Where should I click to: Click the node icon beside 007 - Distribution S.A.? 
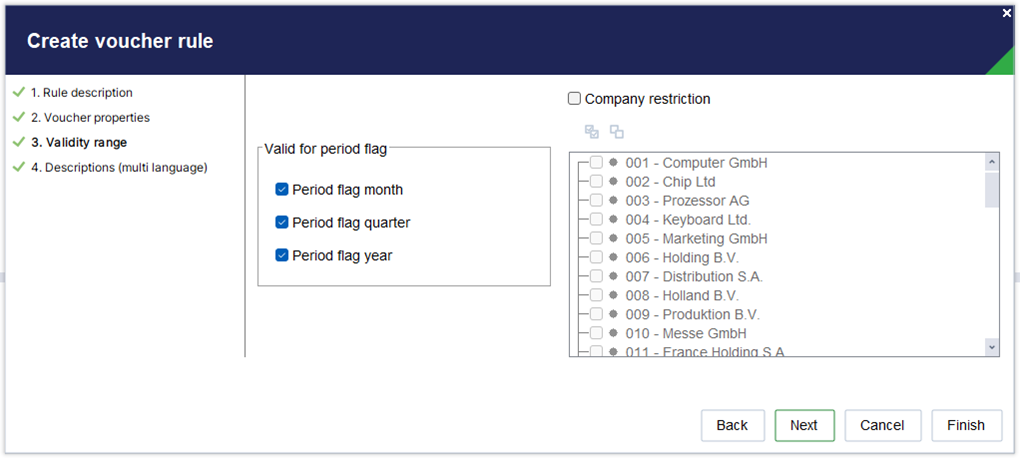613,276
